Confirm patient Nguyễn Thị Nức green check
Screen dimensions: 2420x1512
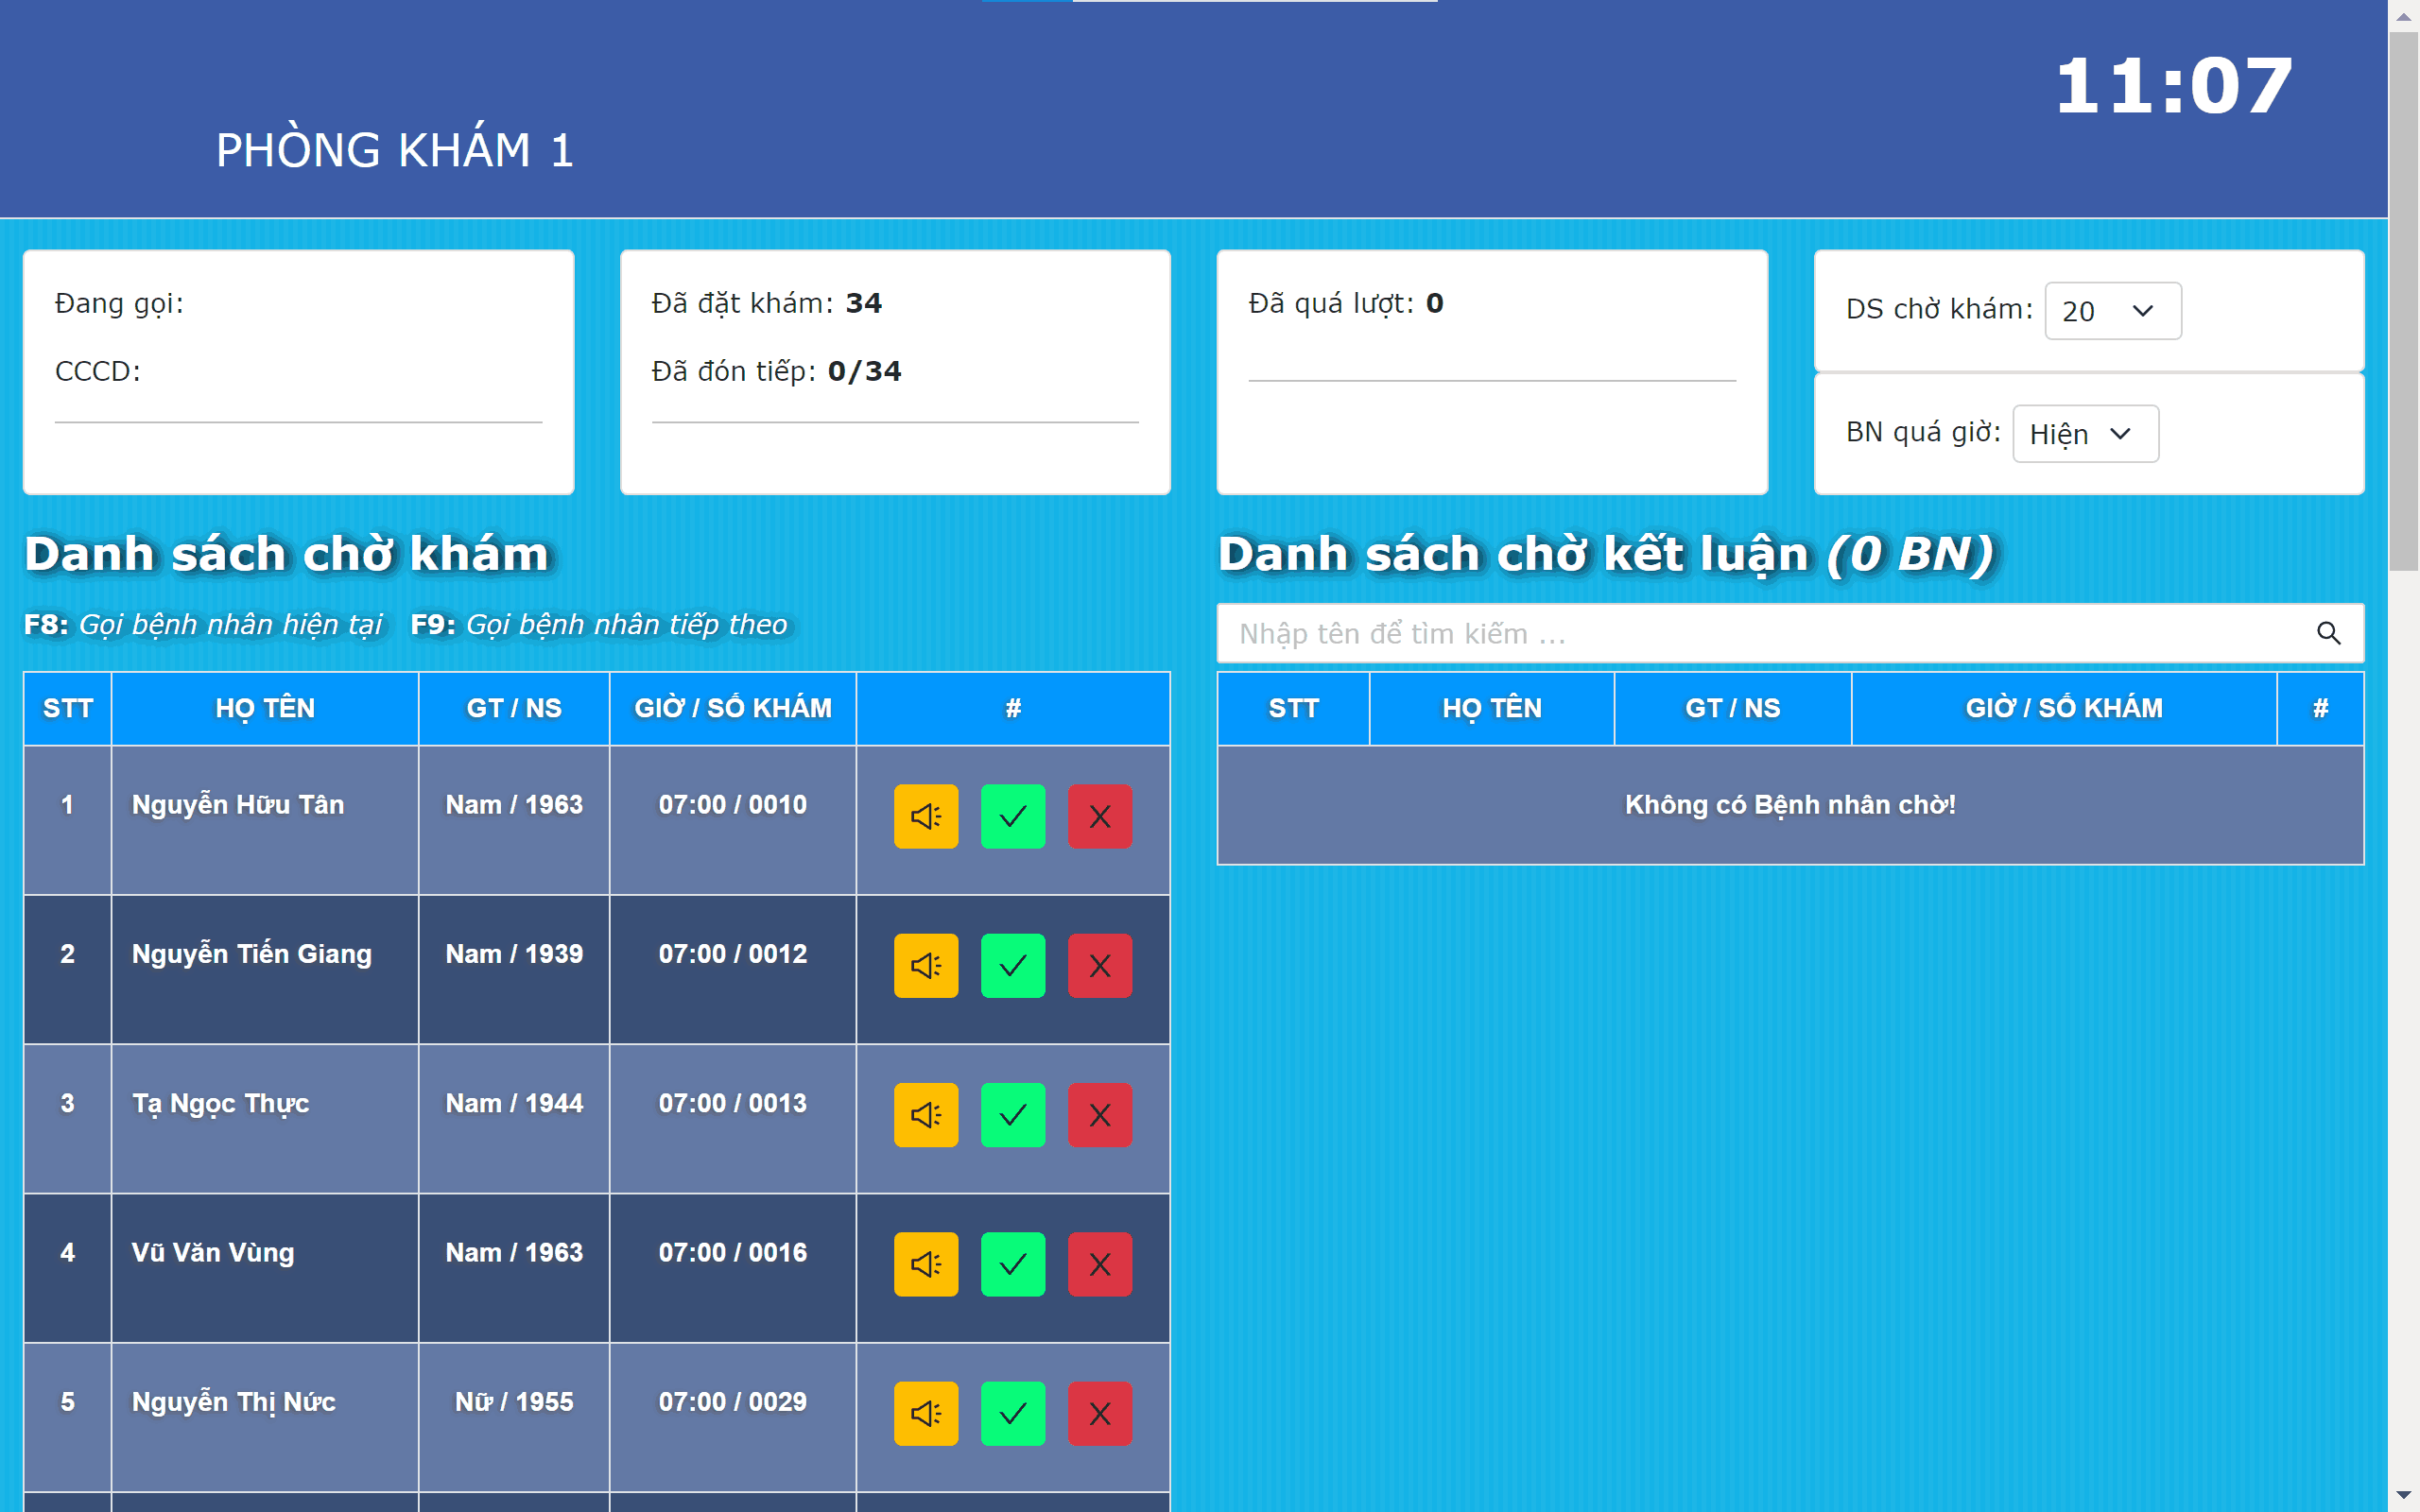pos(1012,1414)
